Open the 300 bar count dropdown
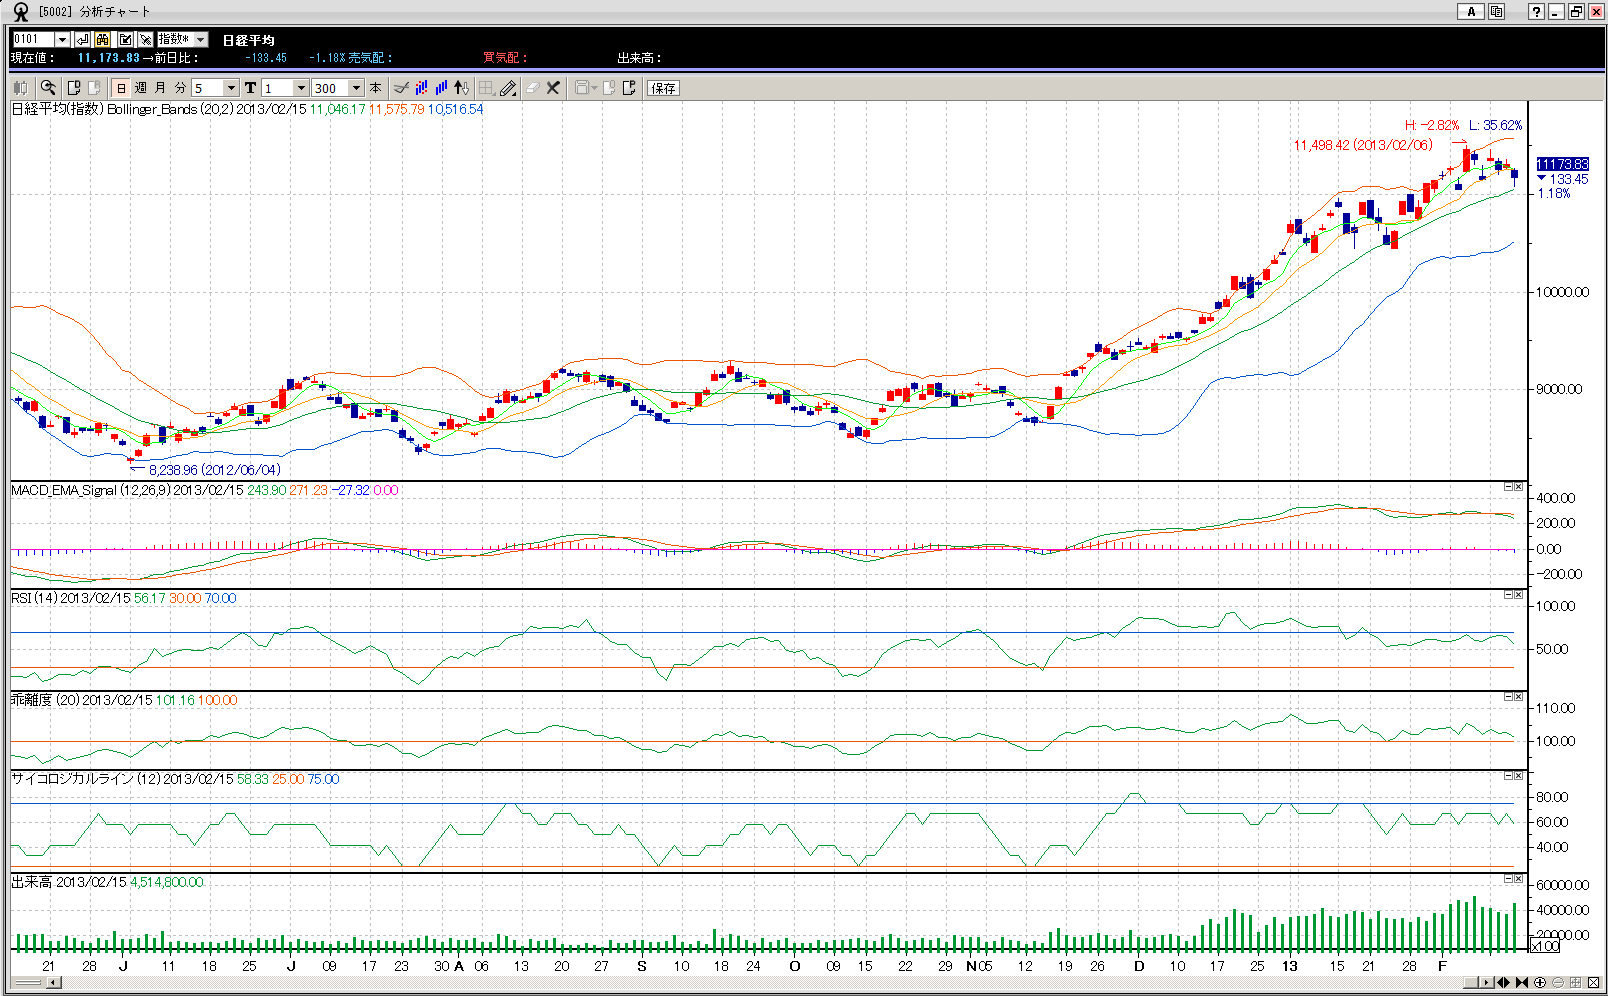The height and width of the screenshot is (996, 1608). [356, 88]
